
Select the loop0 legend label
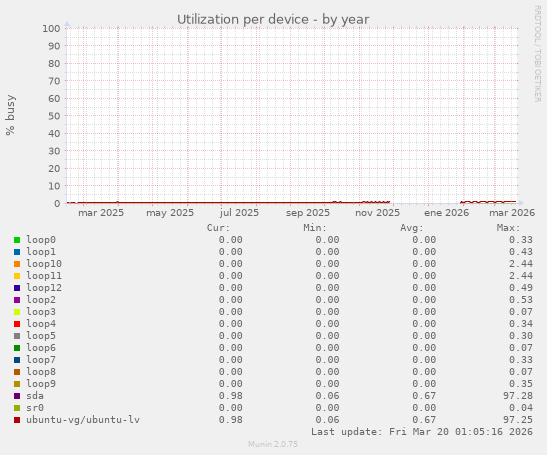(x=41, y=240)
